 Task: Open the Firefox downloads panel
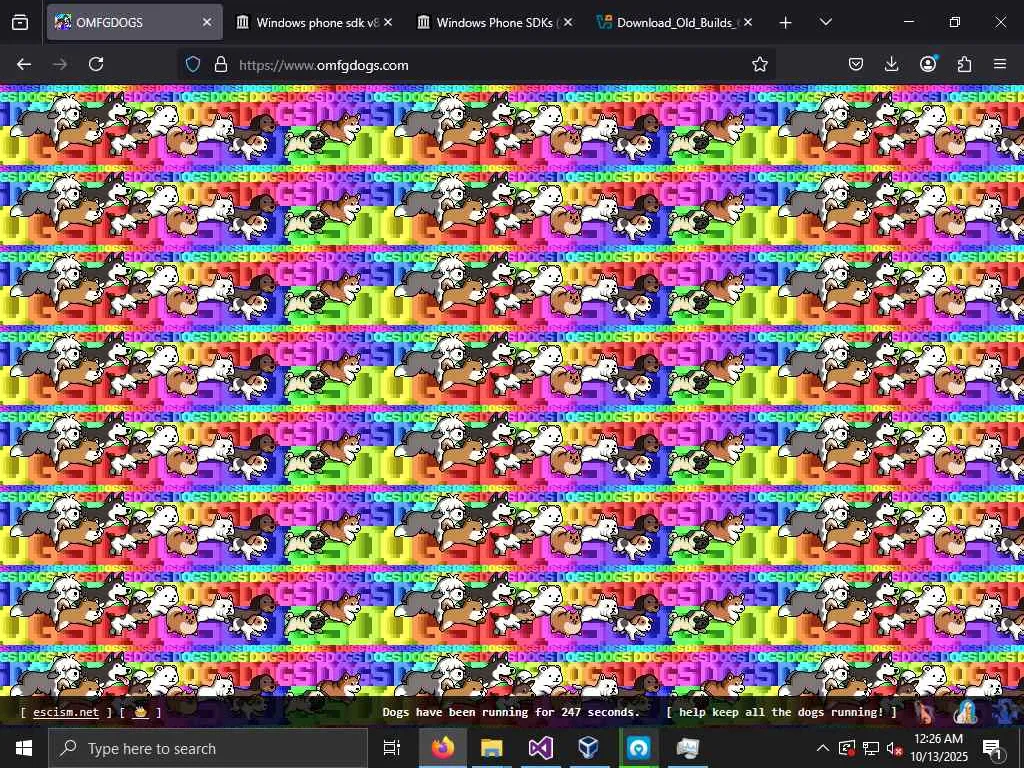click(891, 64)
